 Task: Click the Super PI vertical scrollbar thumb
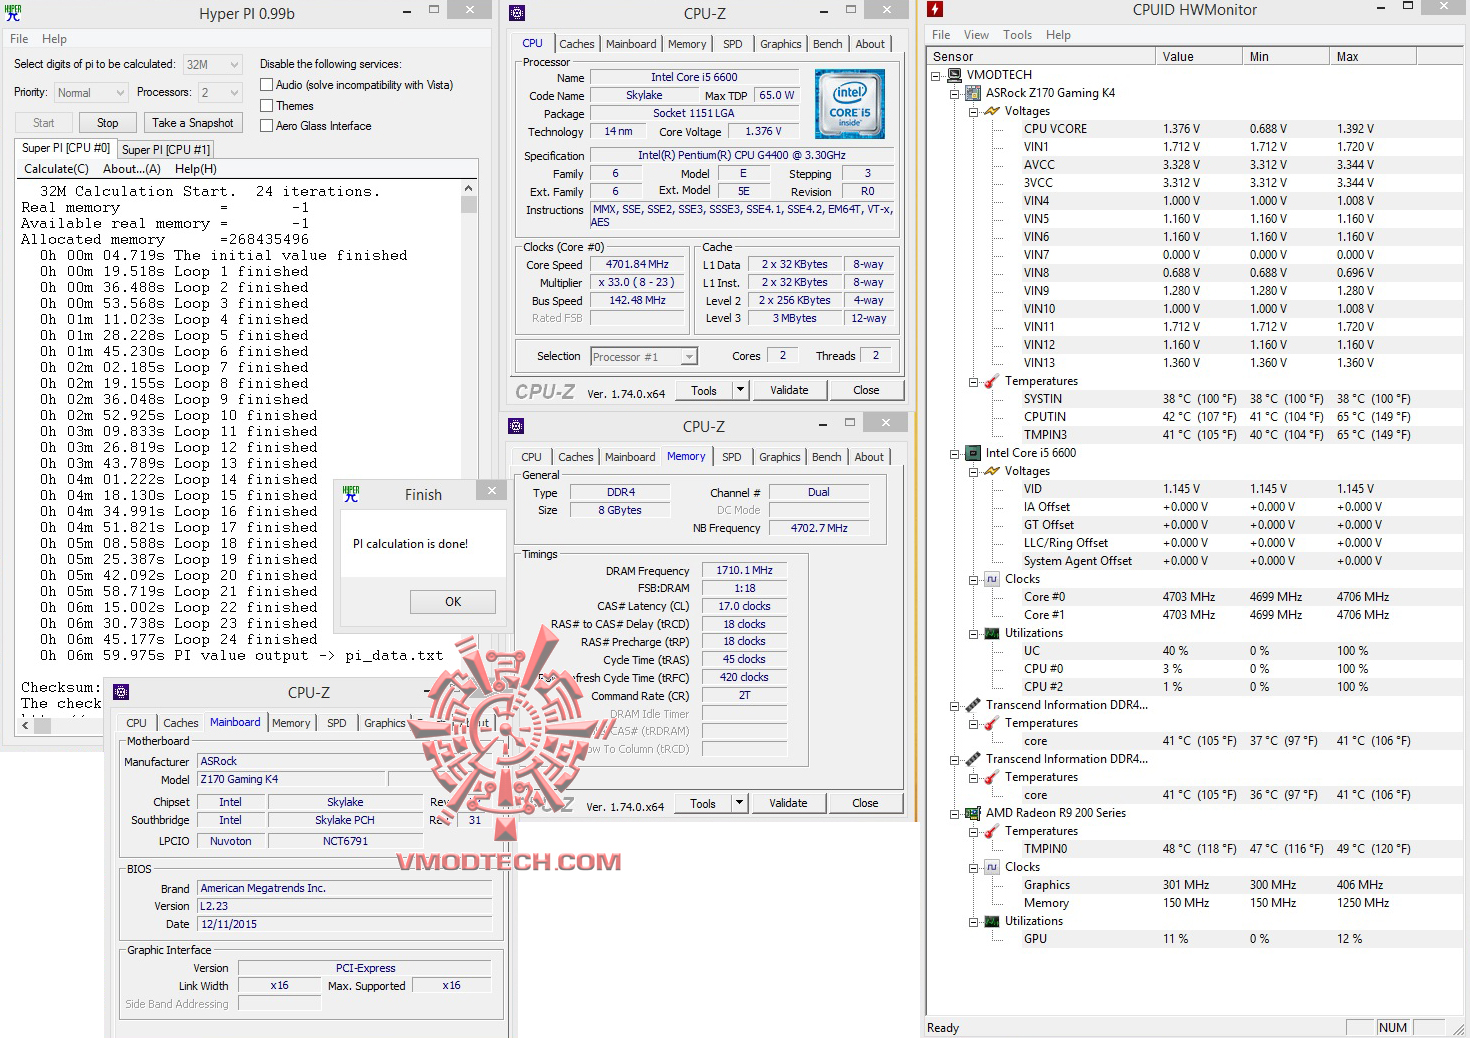pyautogui.click(x=468, y=204)
